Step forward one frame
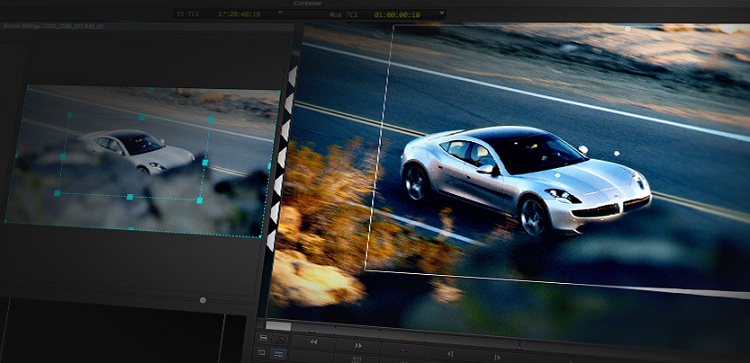Image resolution: width=750 pixels, height=363 pixels. click(497, 357)
